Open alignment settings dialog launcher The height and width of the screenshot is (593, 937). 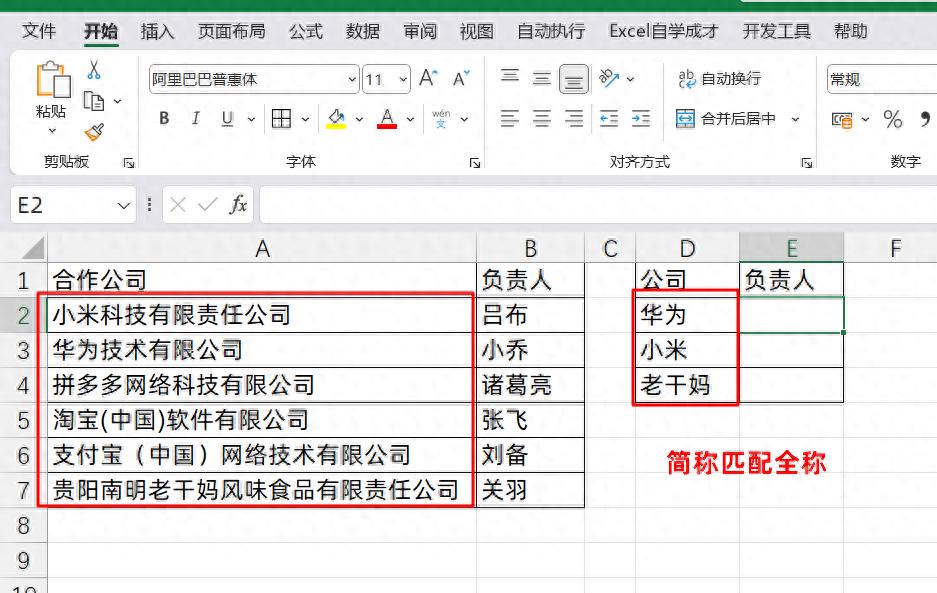[x=807, y=163]
